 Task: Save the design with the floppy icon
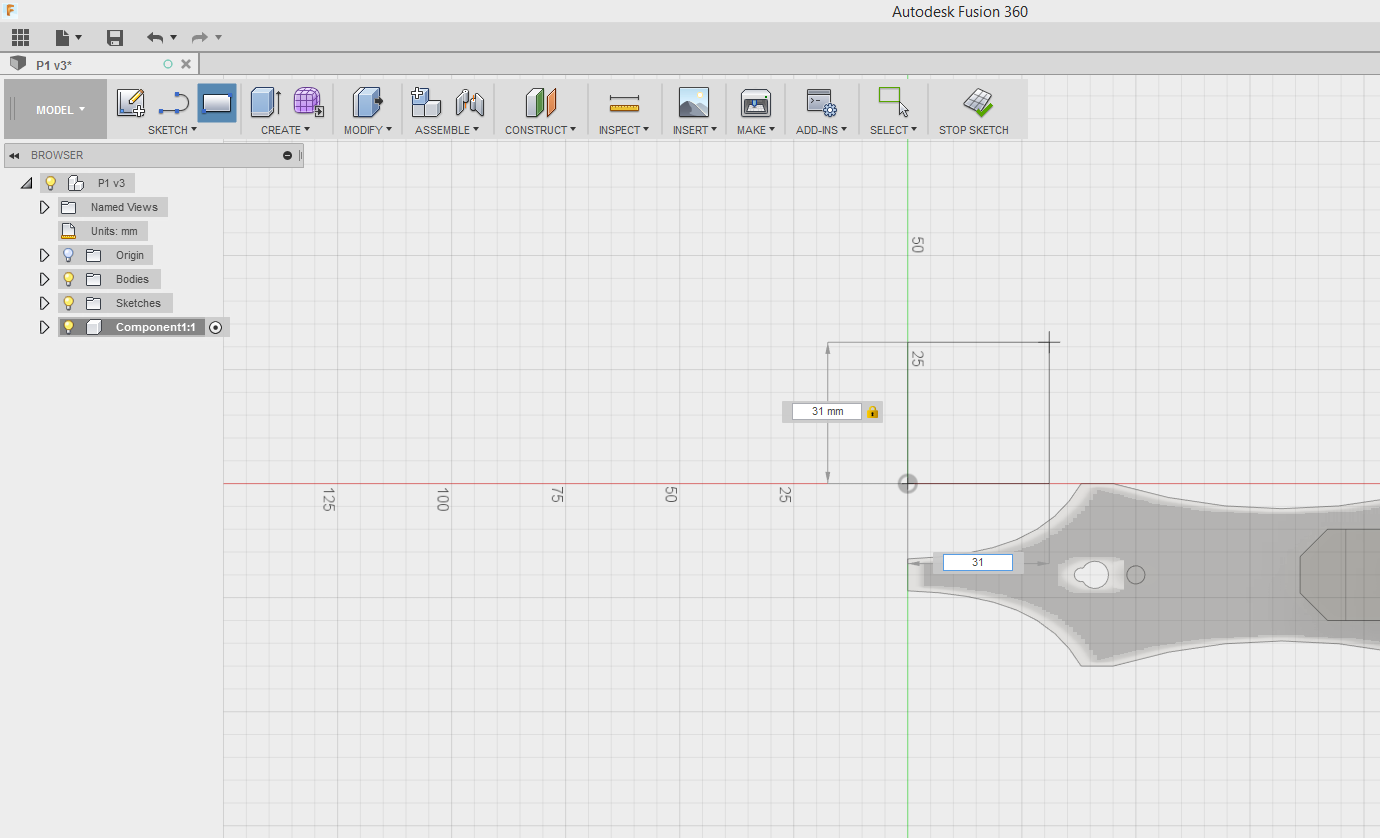click(x=115, y=38)
